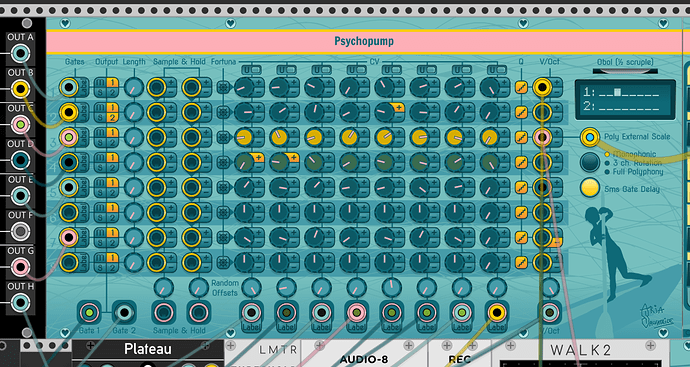The image size is (690, 367).
Task: Click the row 1 Fortuna dice button
Action: click(x=224, y=87)
